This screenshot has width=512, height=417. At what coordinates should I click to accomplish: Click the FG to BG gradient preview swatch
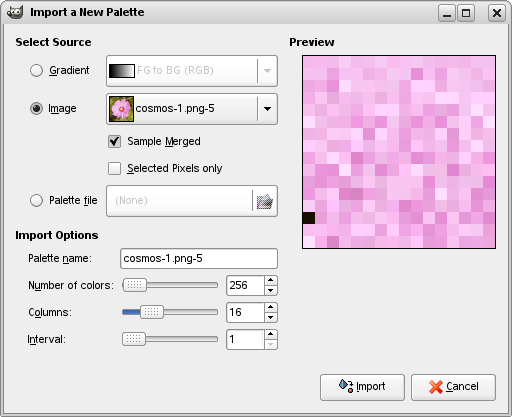(122, 71)
